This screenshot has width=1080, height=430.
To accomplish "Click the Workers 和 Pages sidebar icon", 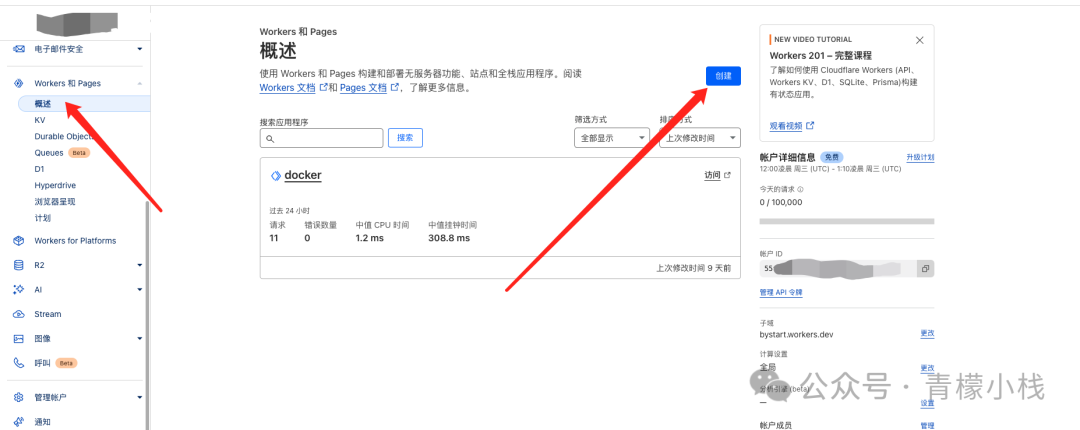I will [x=19, y=83].
